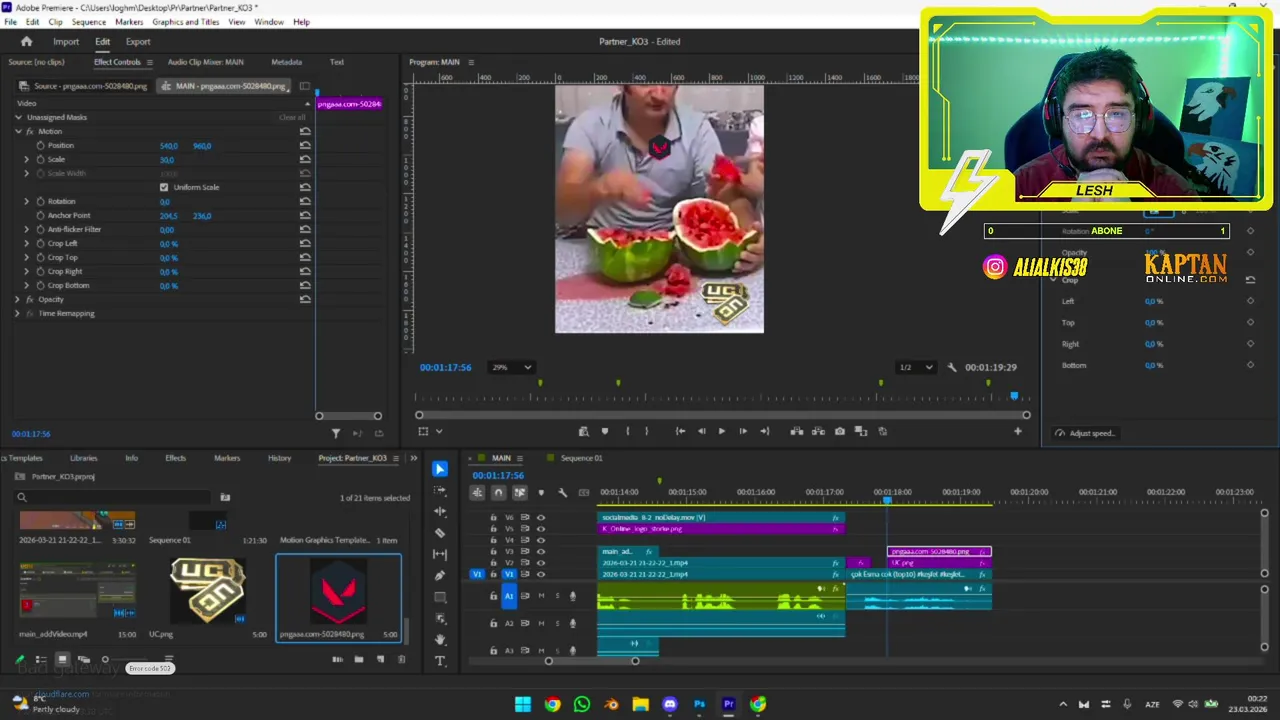Expand the Rotation property
This screenshot has width=1280, height=720.
coord(27,201)
